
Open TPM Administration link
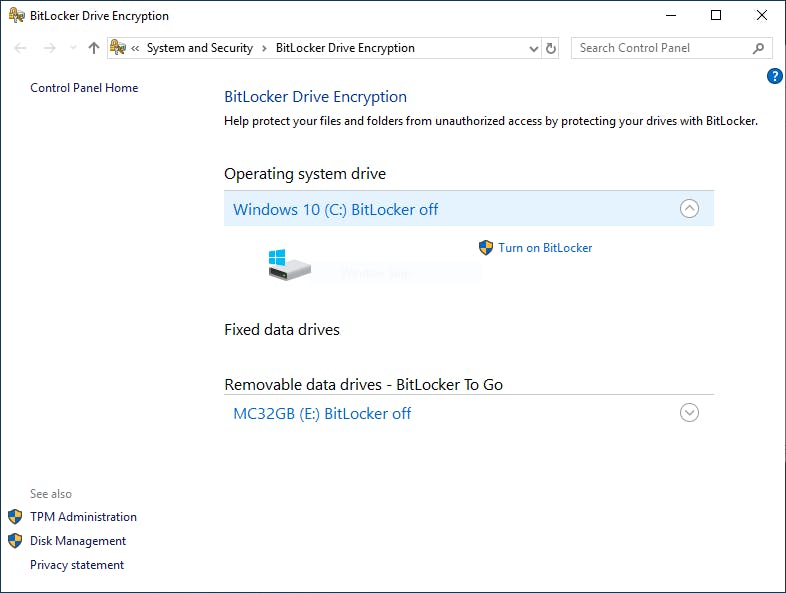(x=83, y=517)
